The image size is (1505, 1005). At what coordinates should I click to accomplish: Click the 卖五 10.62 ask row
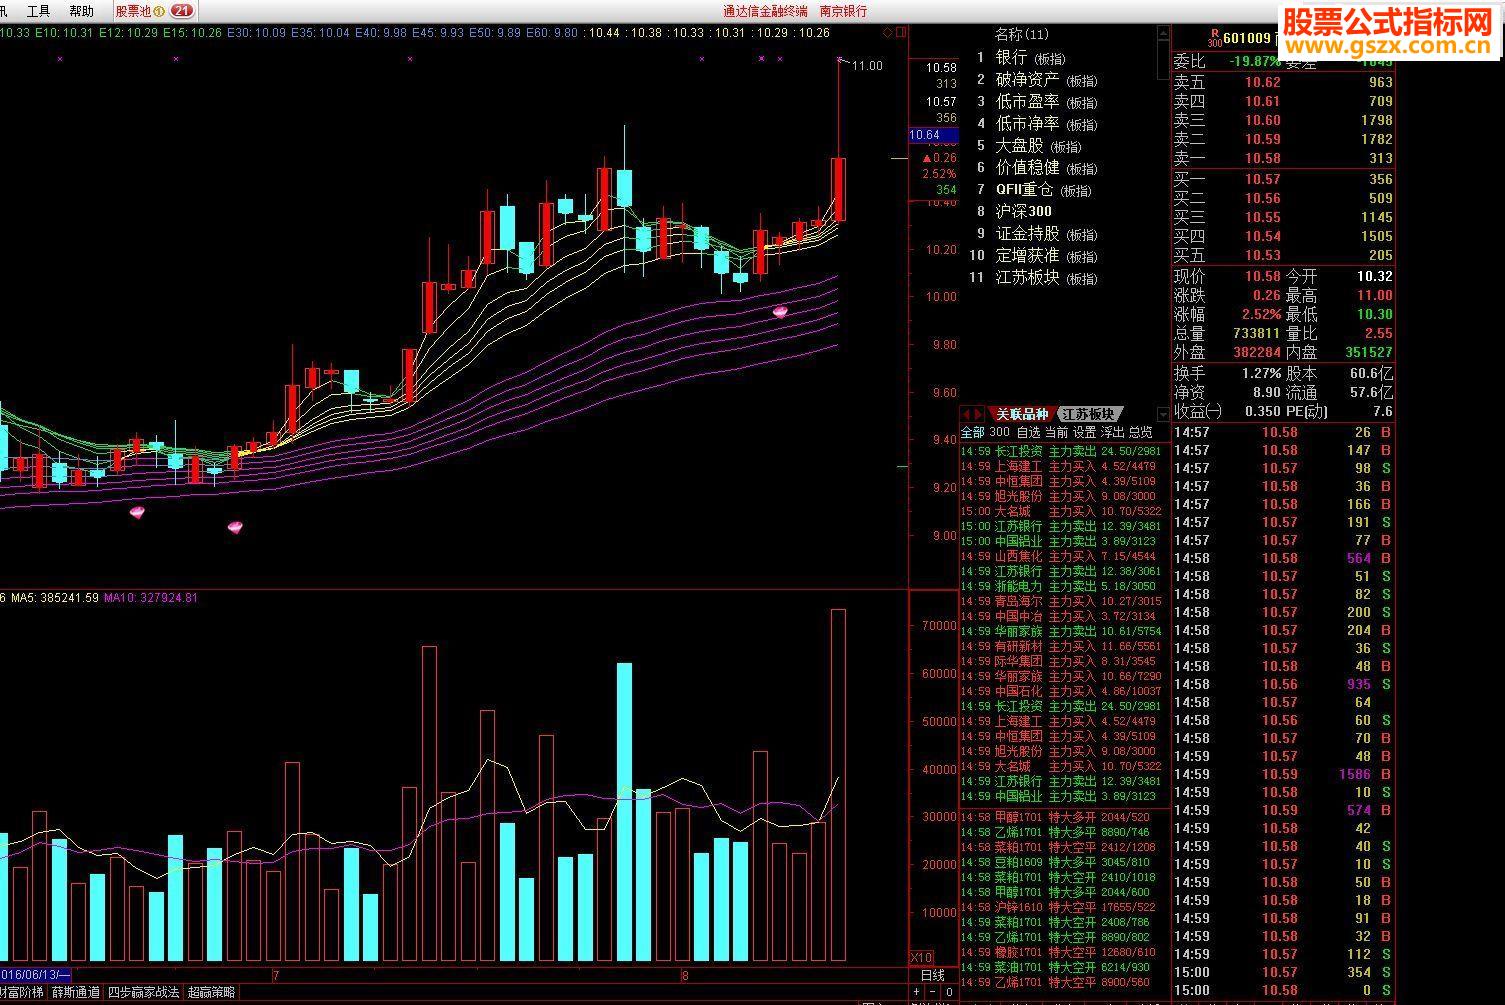tap(1283, 82)
